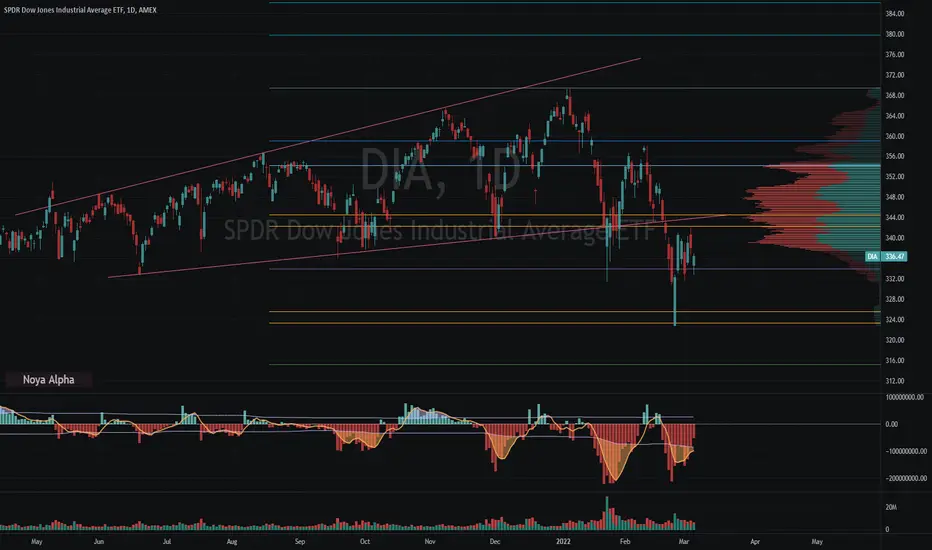
Task: Click the 328.00 price axis label
Action: coord(895,299)
